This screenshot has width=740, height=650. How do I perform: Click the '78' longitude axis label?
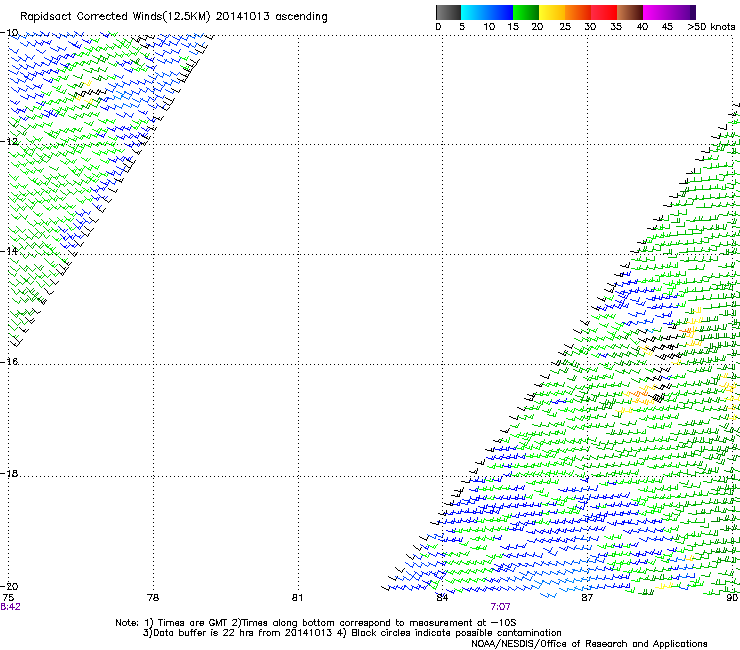153,598
